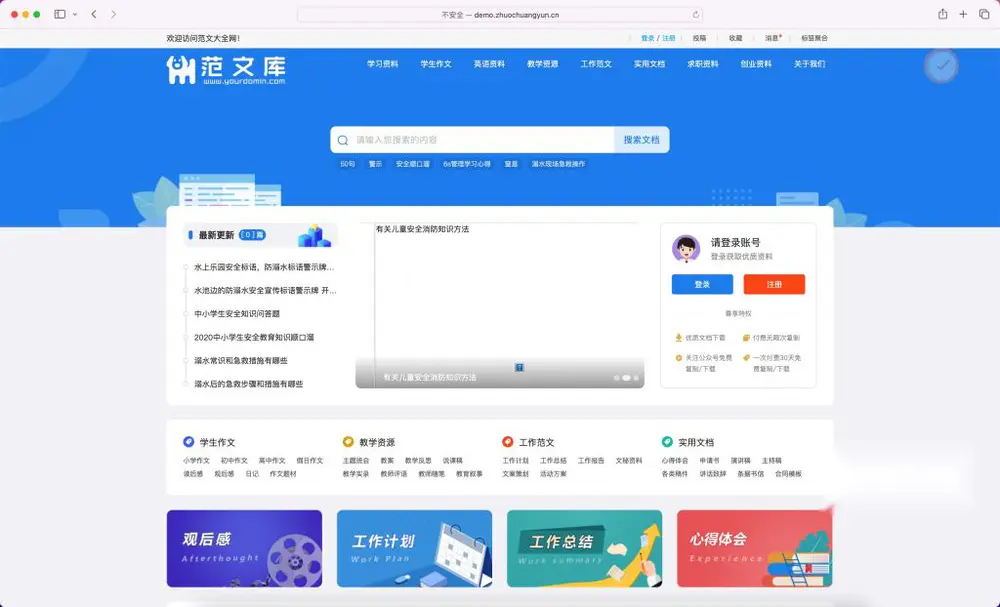
Task: Open the sidebar dropdown arrow in Safari toolbar
Action: pos(75,14)
